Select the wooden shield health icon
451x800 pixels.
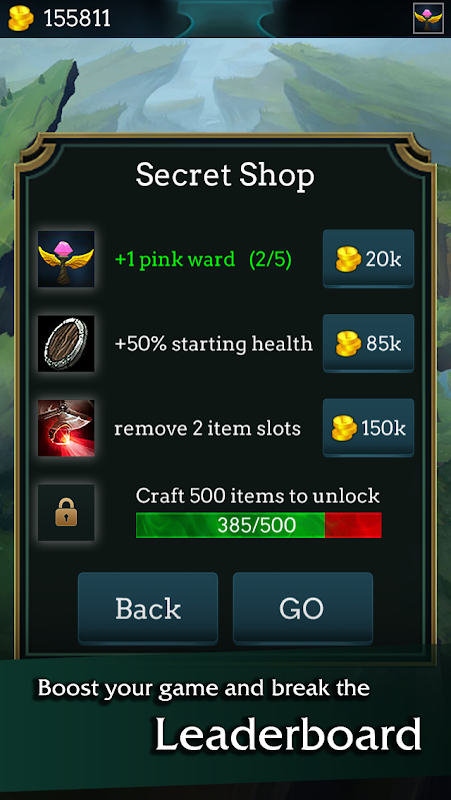point(66,343)
